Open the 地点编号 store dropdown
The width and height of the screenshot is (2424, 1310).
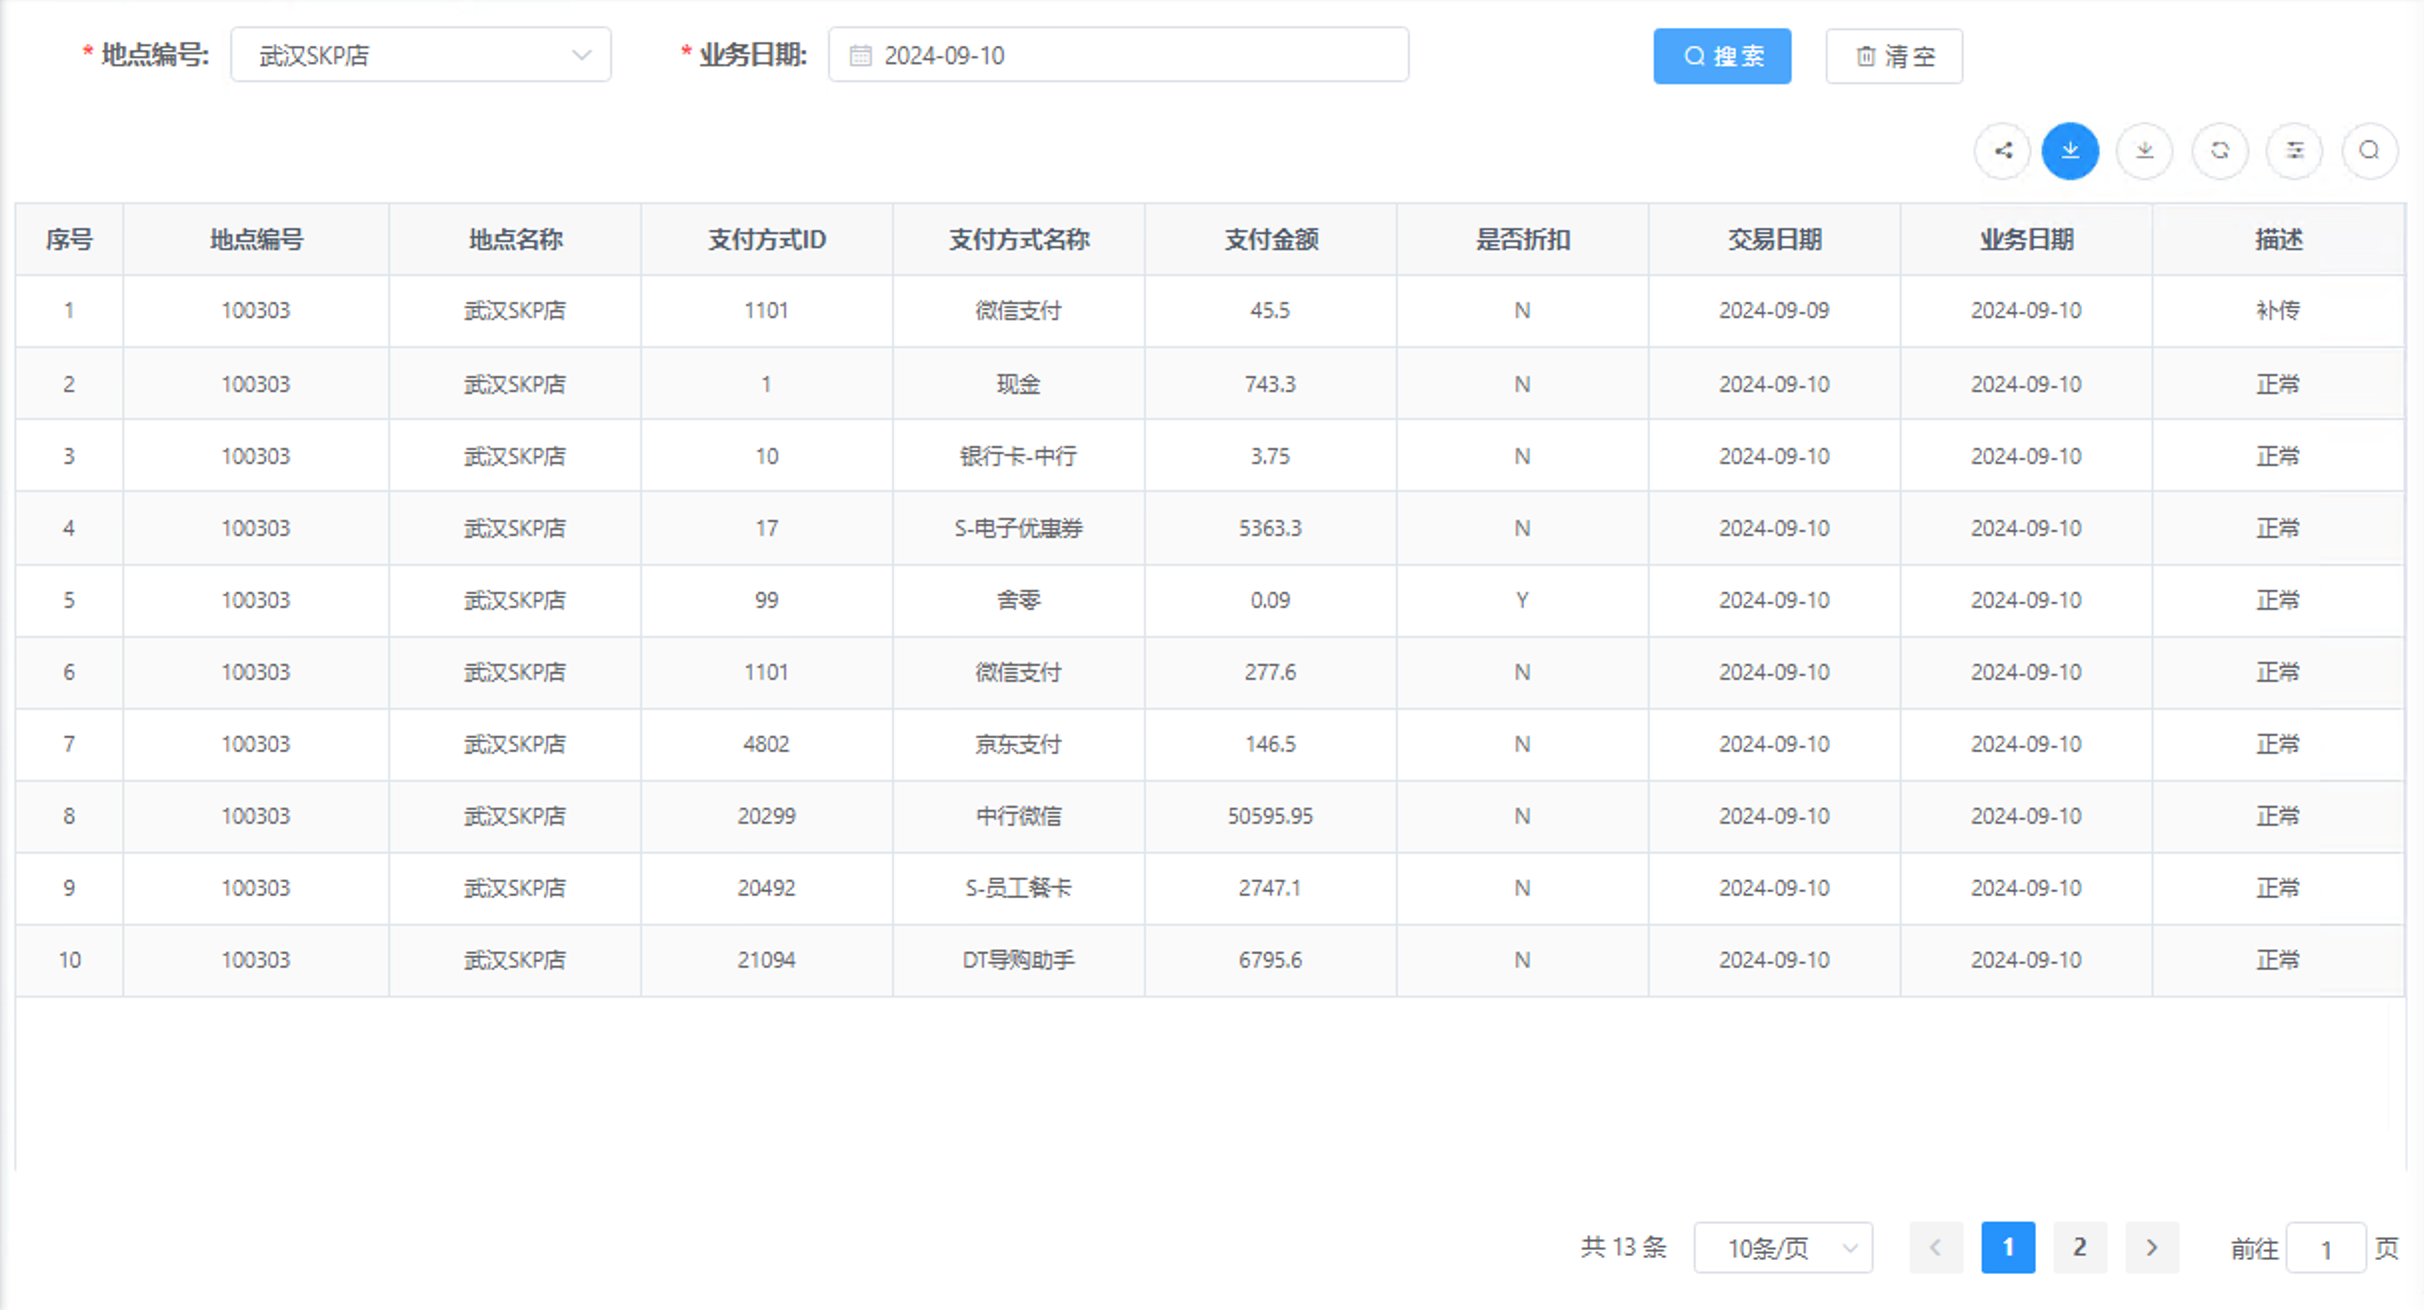click(420, 55)
